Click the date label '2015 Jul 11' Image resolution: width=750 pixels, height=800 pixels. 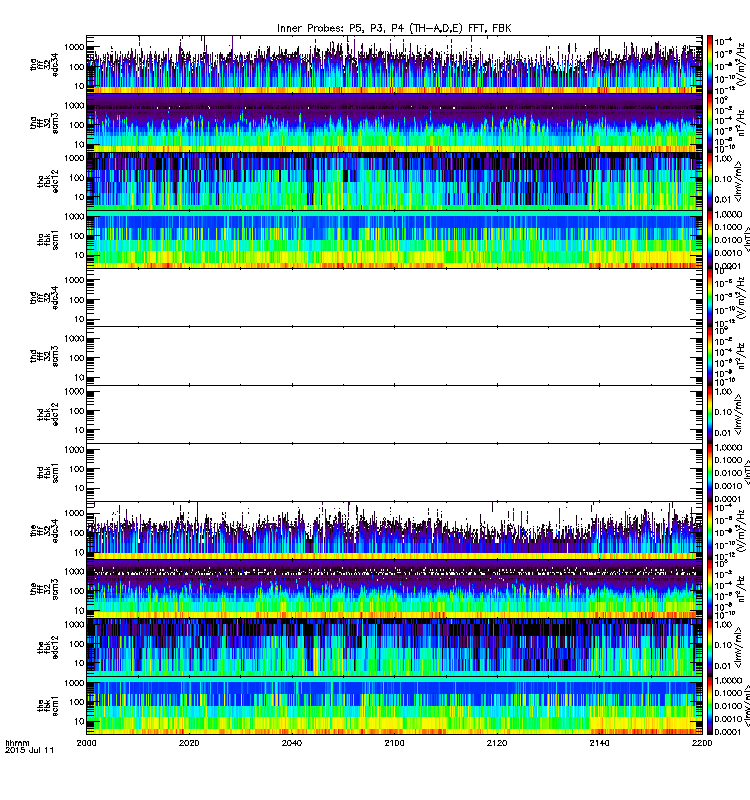29,750
